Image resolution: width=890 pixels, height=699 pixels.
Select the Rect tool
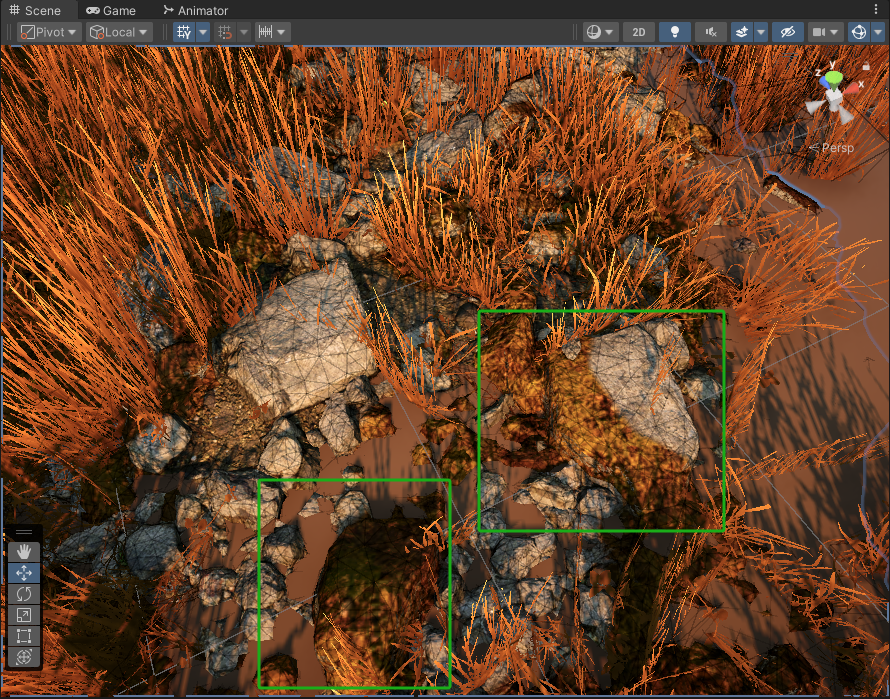pos(24,636)
